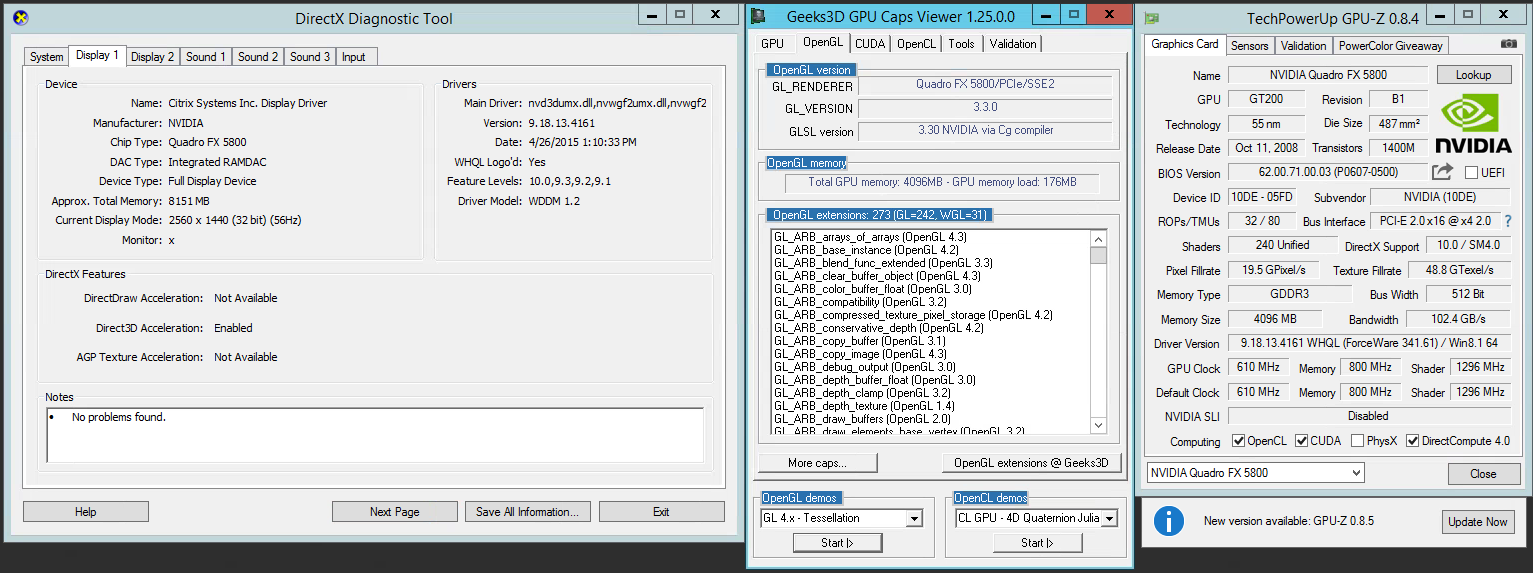Open the GPU tab in GPU Caps Viewer
1533x573 pixels.
772,44
